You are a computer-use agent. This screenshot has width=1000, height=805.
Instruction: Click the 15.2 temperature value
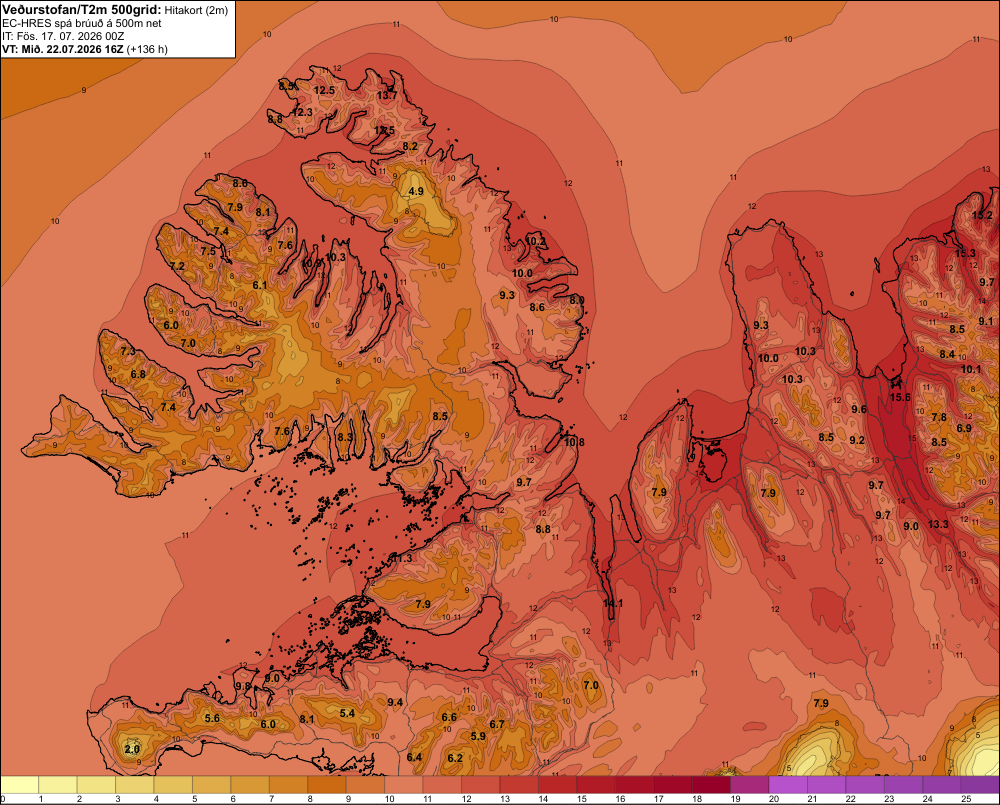click(x=982, y=216)
